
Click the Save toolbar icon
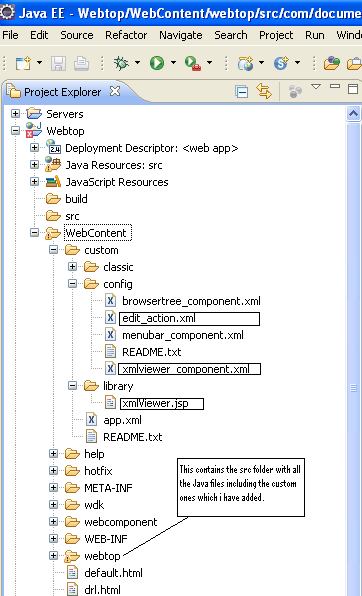tap(59, 63)
